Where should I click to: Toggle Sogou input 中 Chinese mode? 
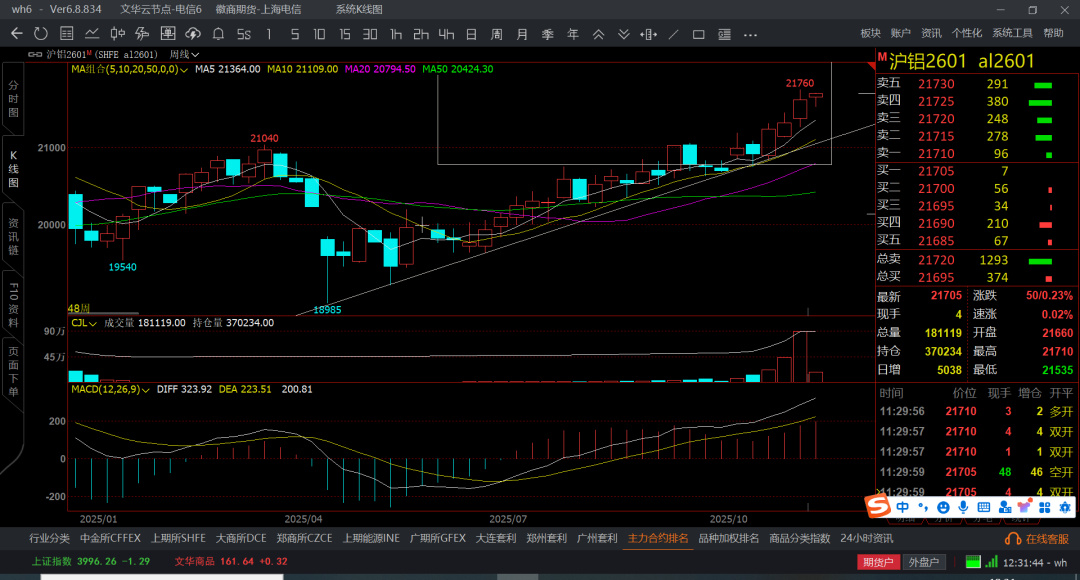click(902, 508)
